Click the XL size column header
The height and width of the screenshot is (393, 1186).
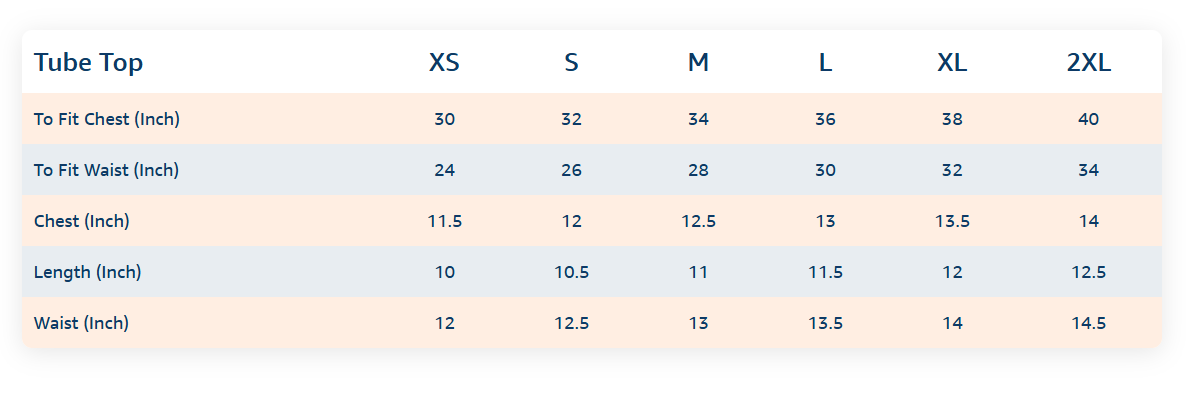tap(952, 63)
